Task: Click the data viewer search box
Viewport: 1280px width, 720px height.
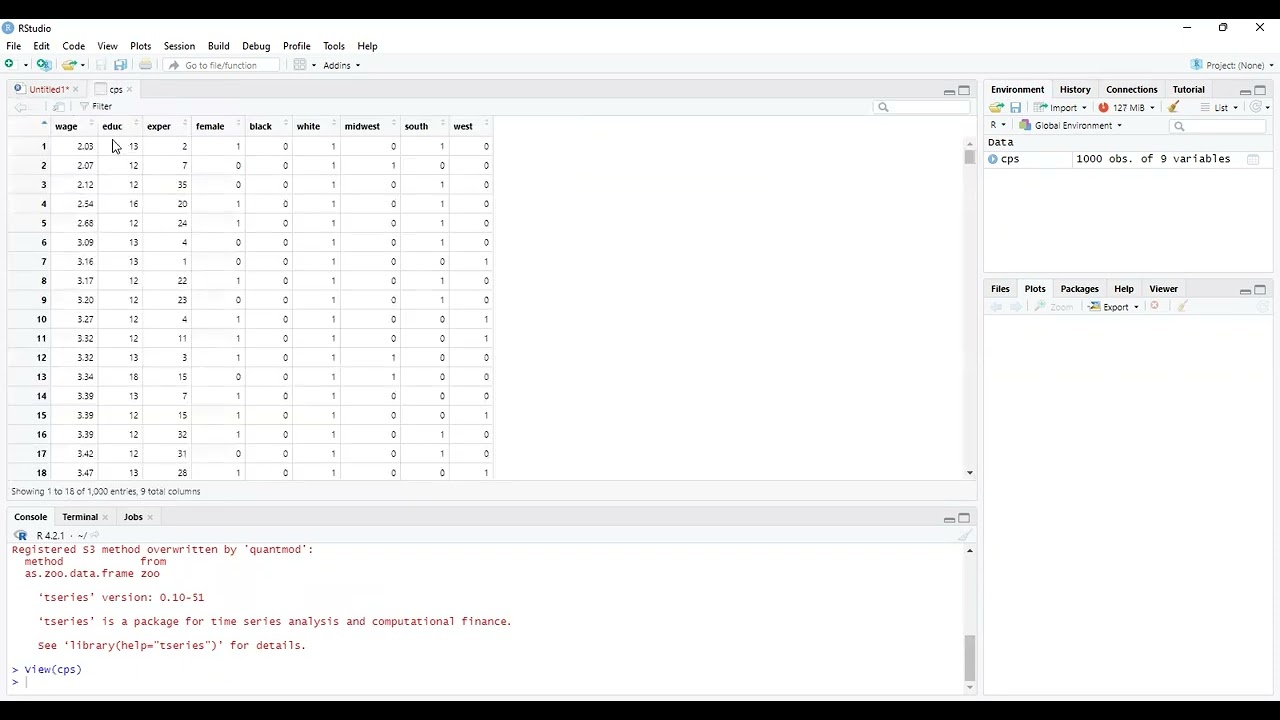Action: coord(921,107)
